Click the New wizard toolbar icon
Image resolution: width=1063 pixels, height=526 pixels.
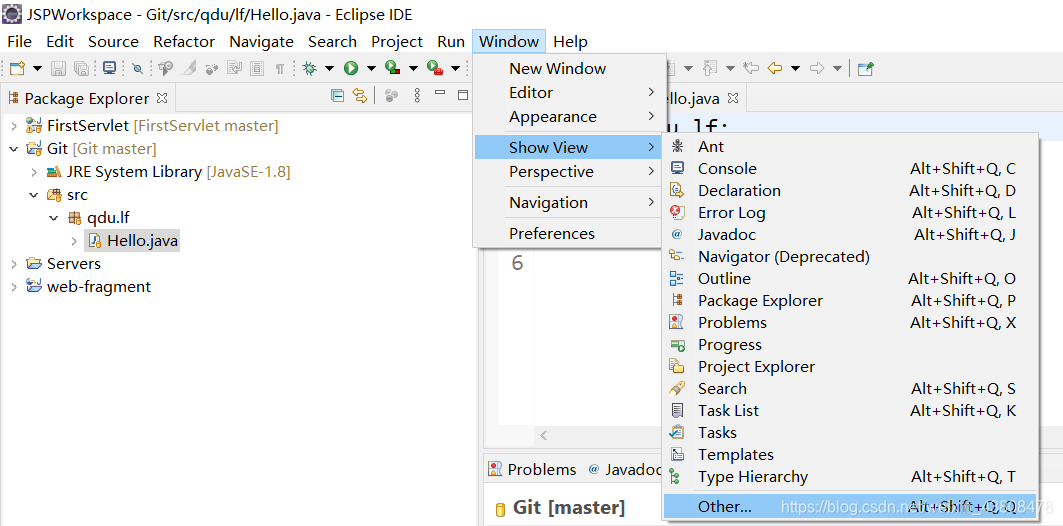tap(17, 68)
